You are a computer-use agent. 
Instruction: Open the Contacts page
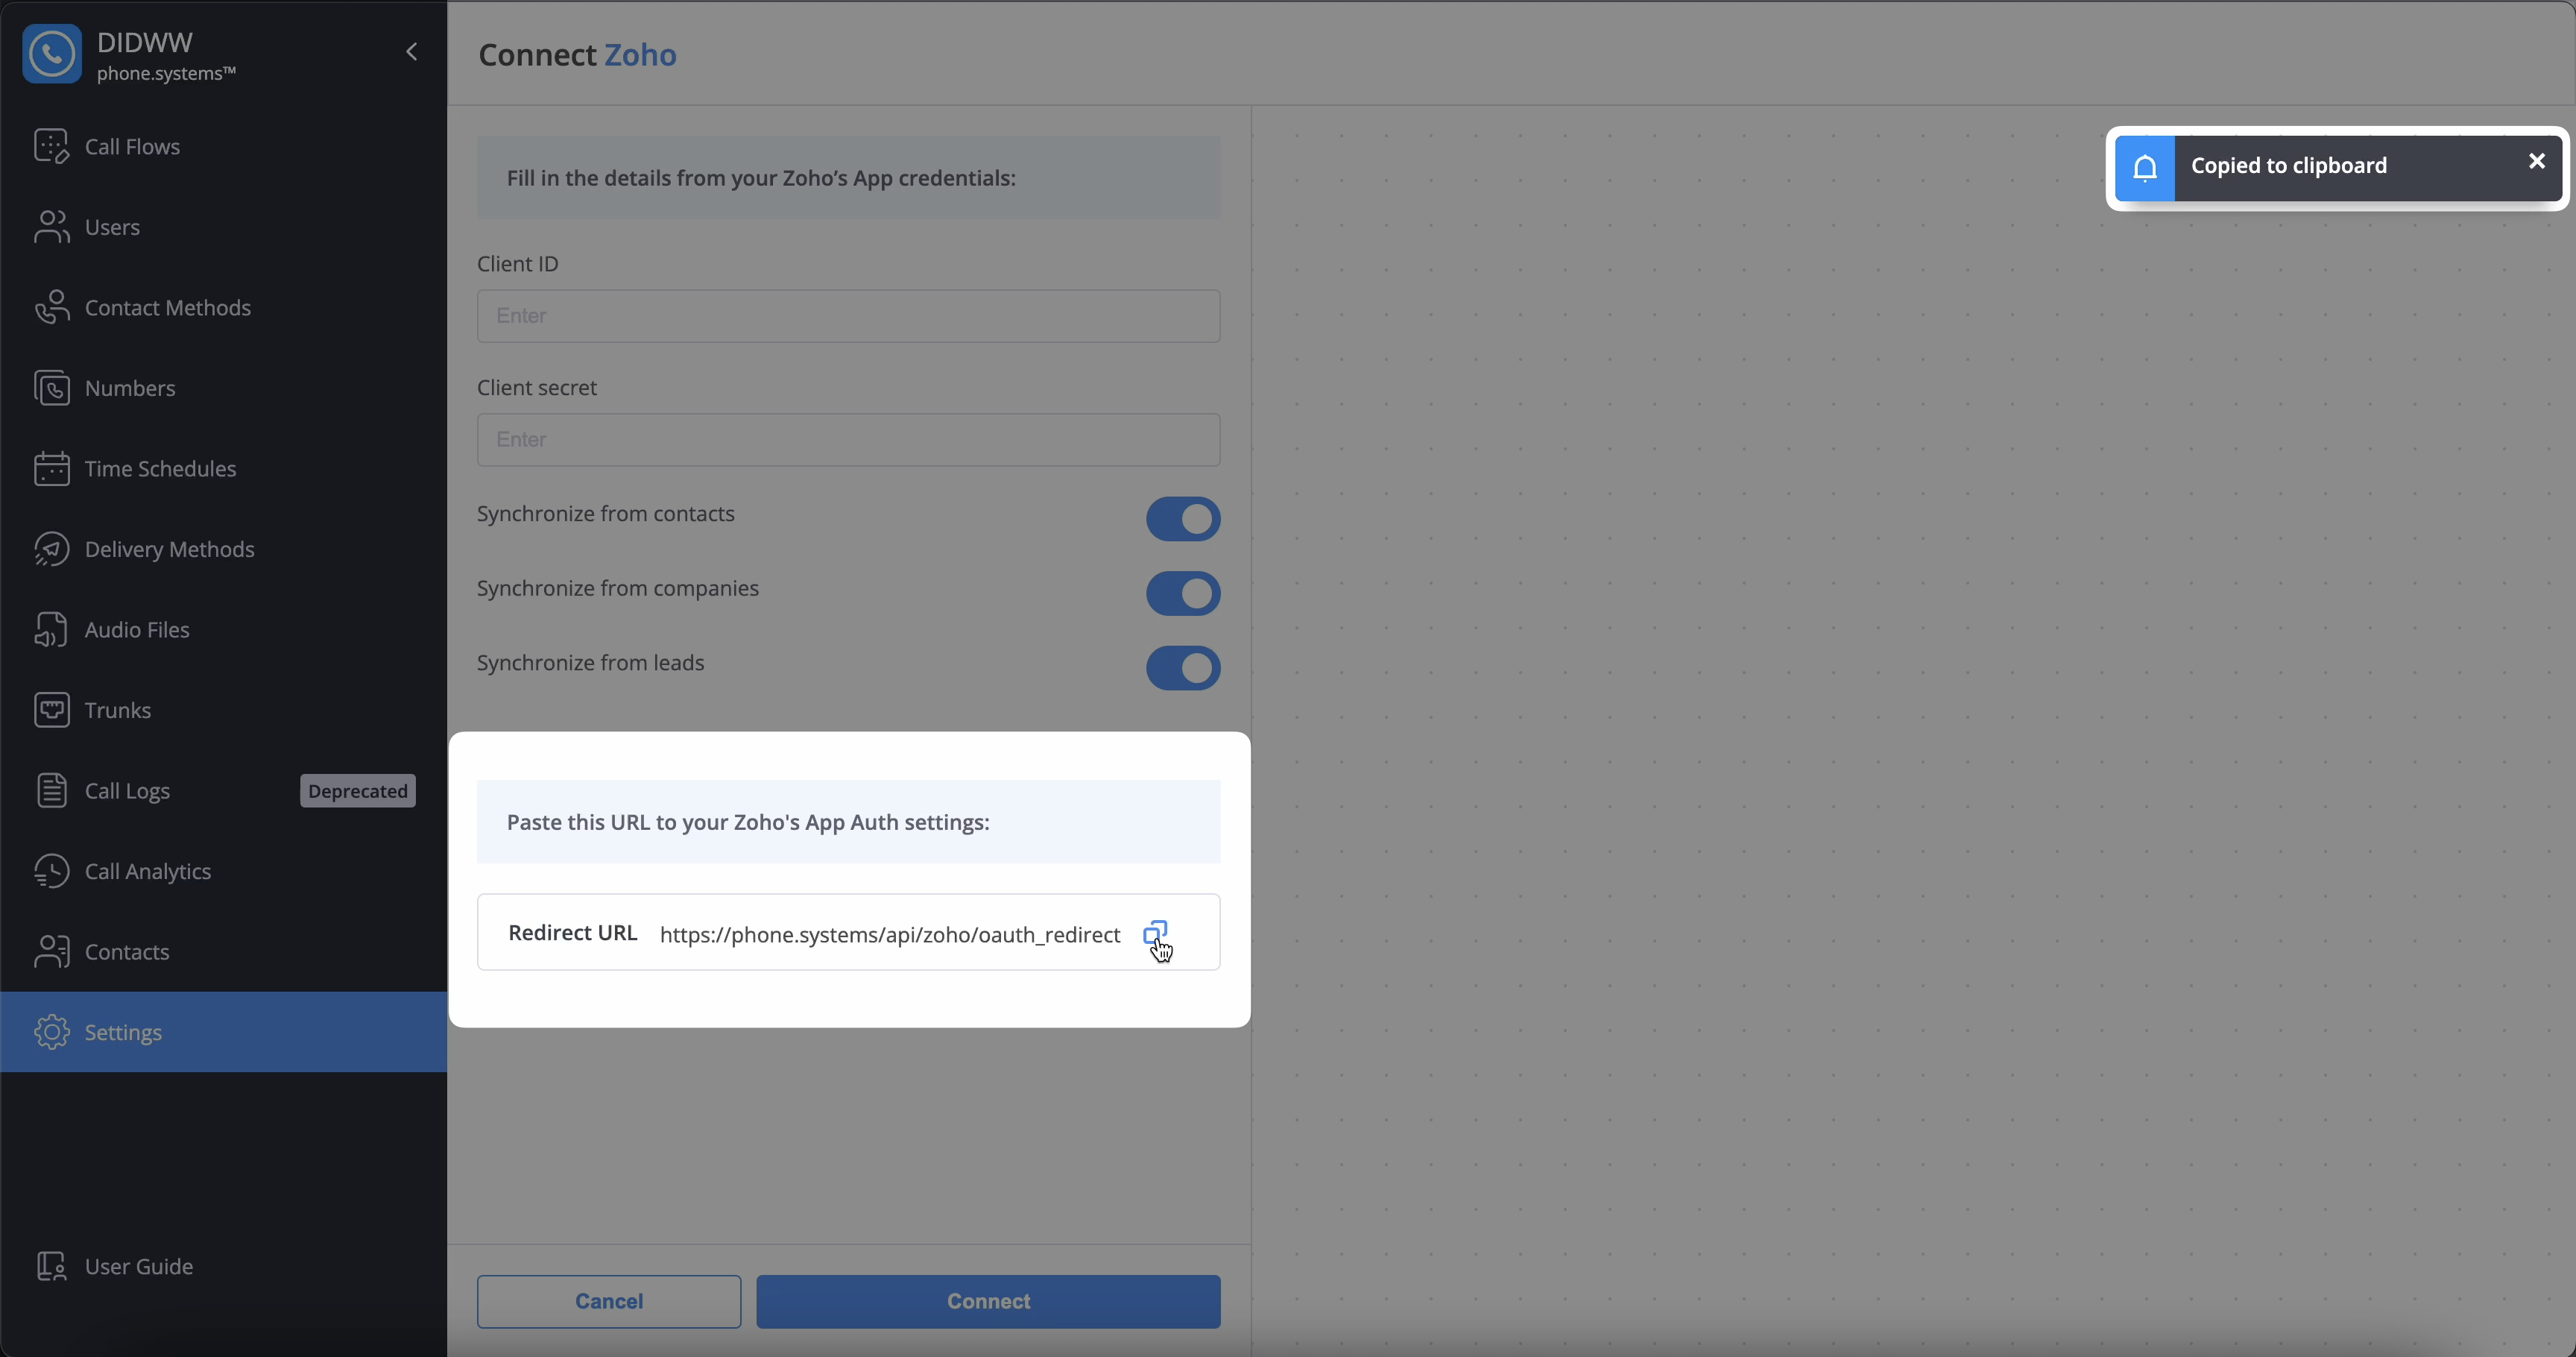click(x=224, y=951)
